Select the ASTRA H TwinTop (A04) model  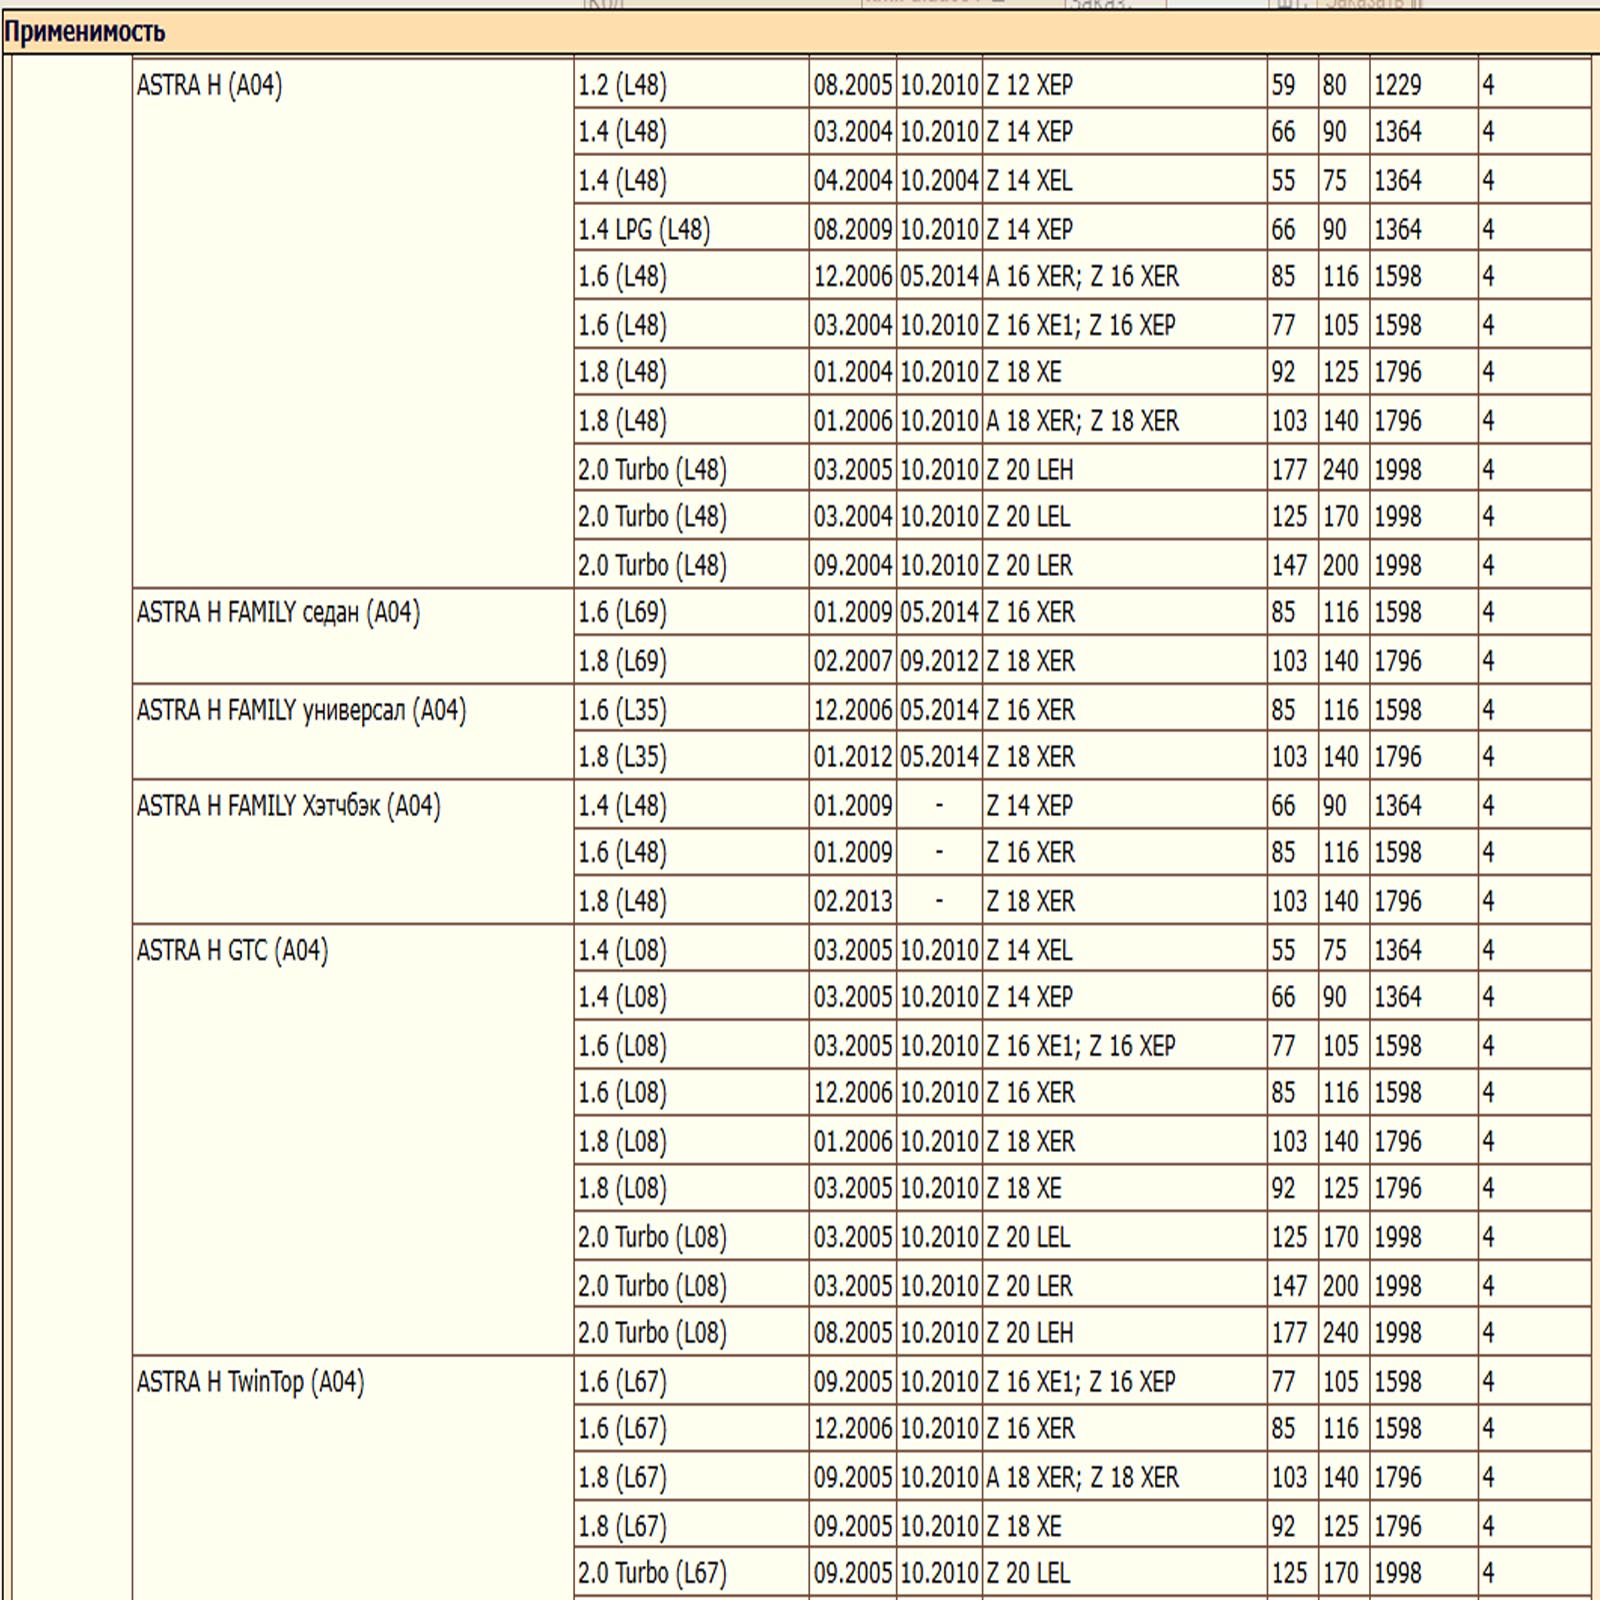[x=250, y=1382]
